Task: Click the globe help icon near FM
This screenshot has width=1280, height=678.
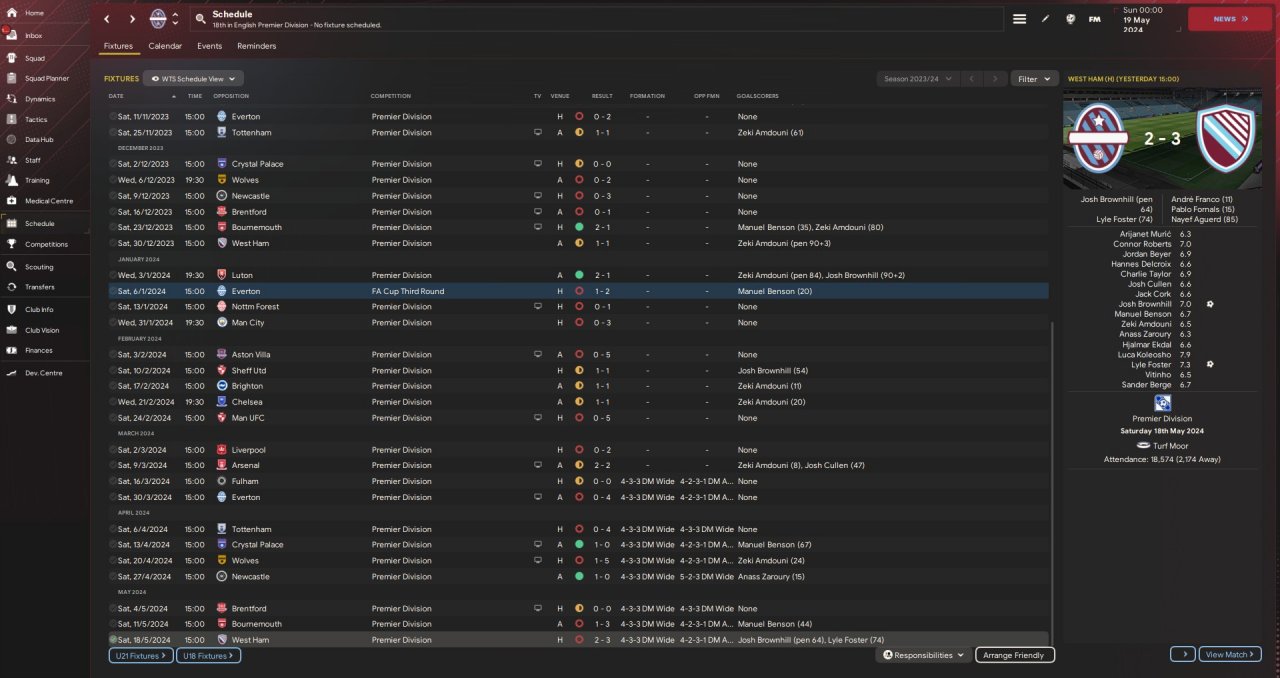Action: pos(1071,19)
